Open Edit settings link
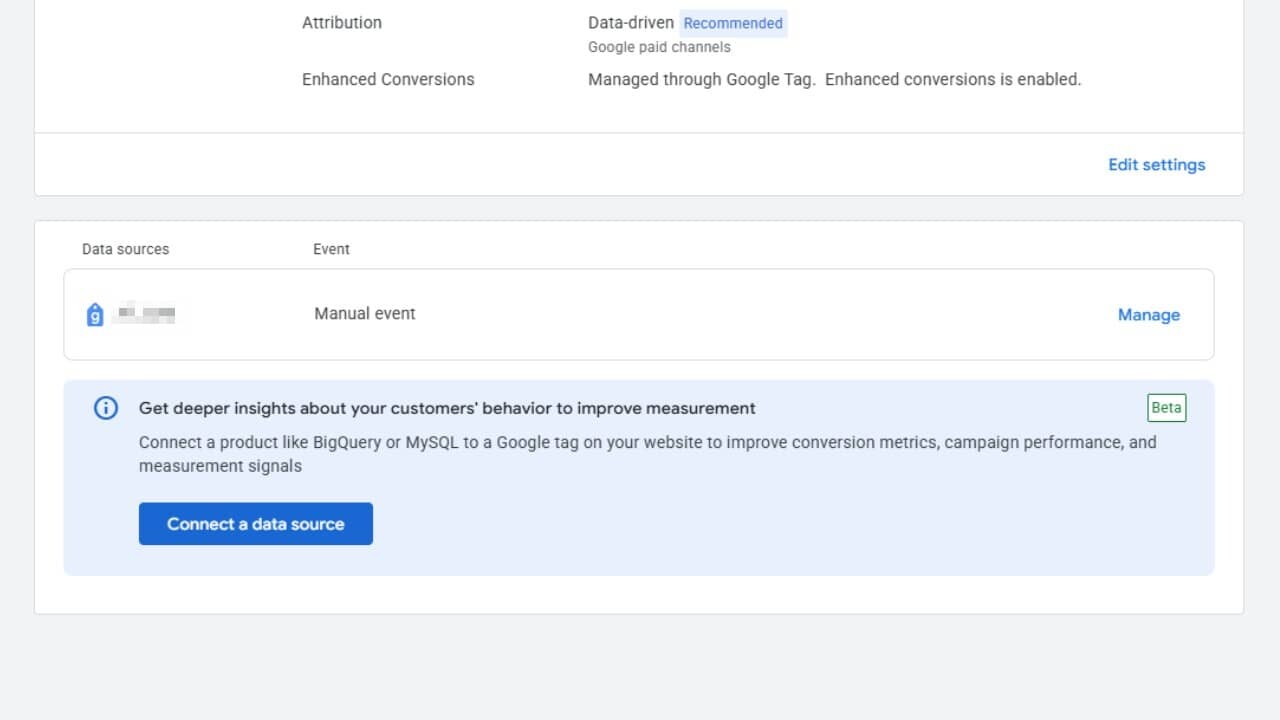This screenshot has height=720, width=1280. tap(1156, 165)
